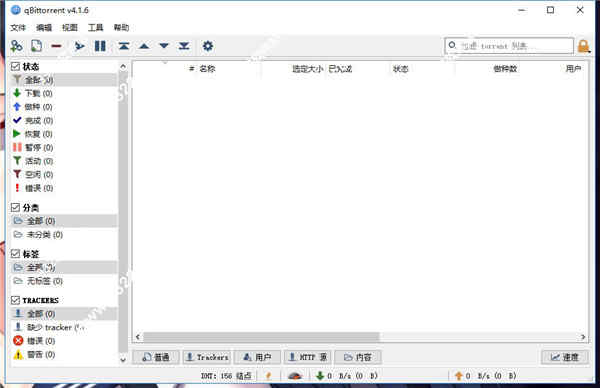
Task: Open options via the gear icon
Action: [x=208, y=46]
